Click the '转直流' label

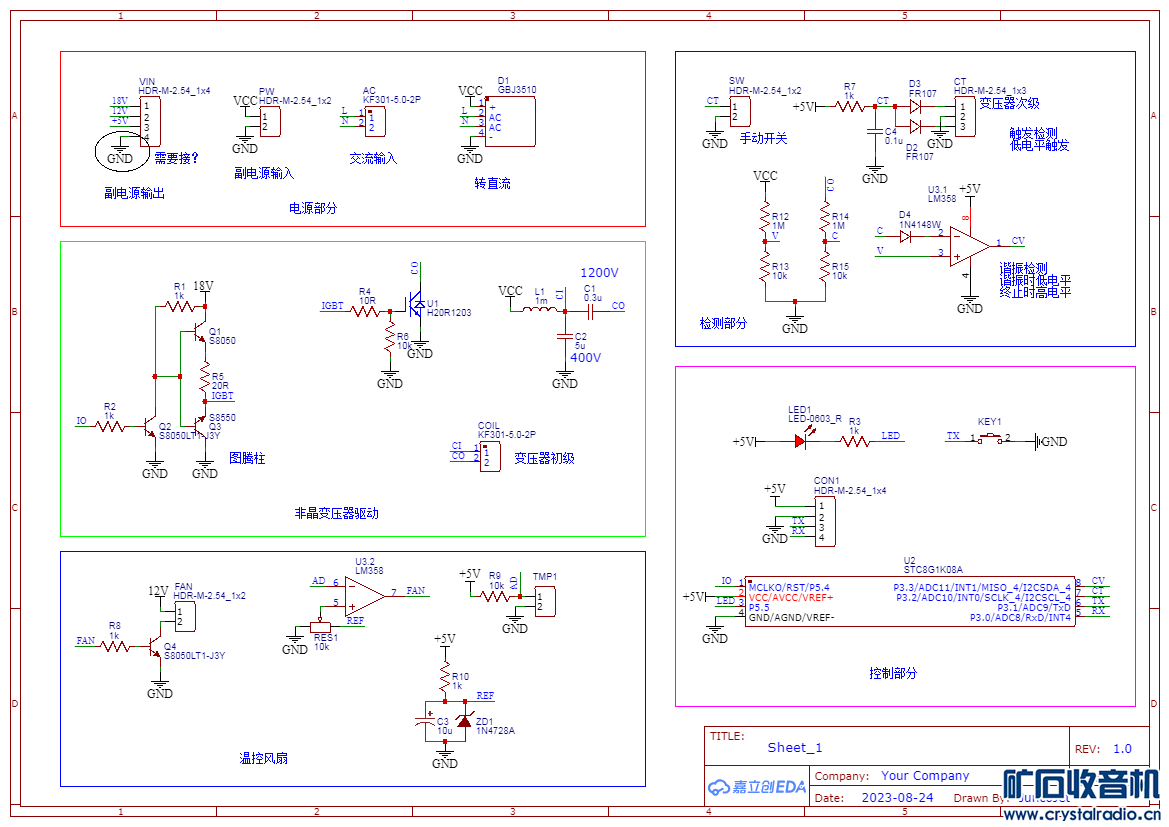pos(492,183)
